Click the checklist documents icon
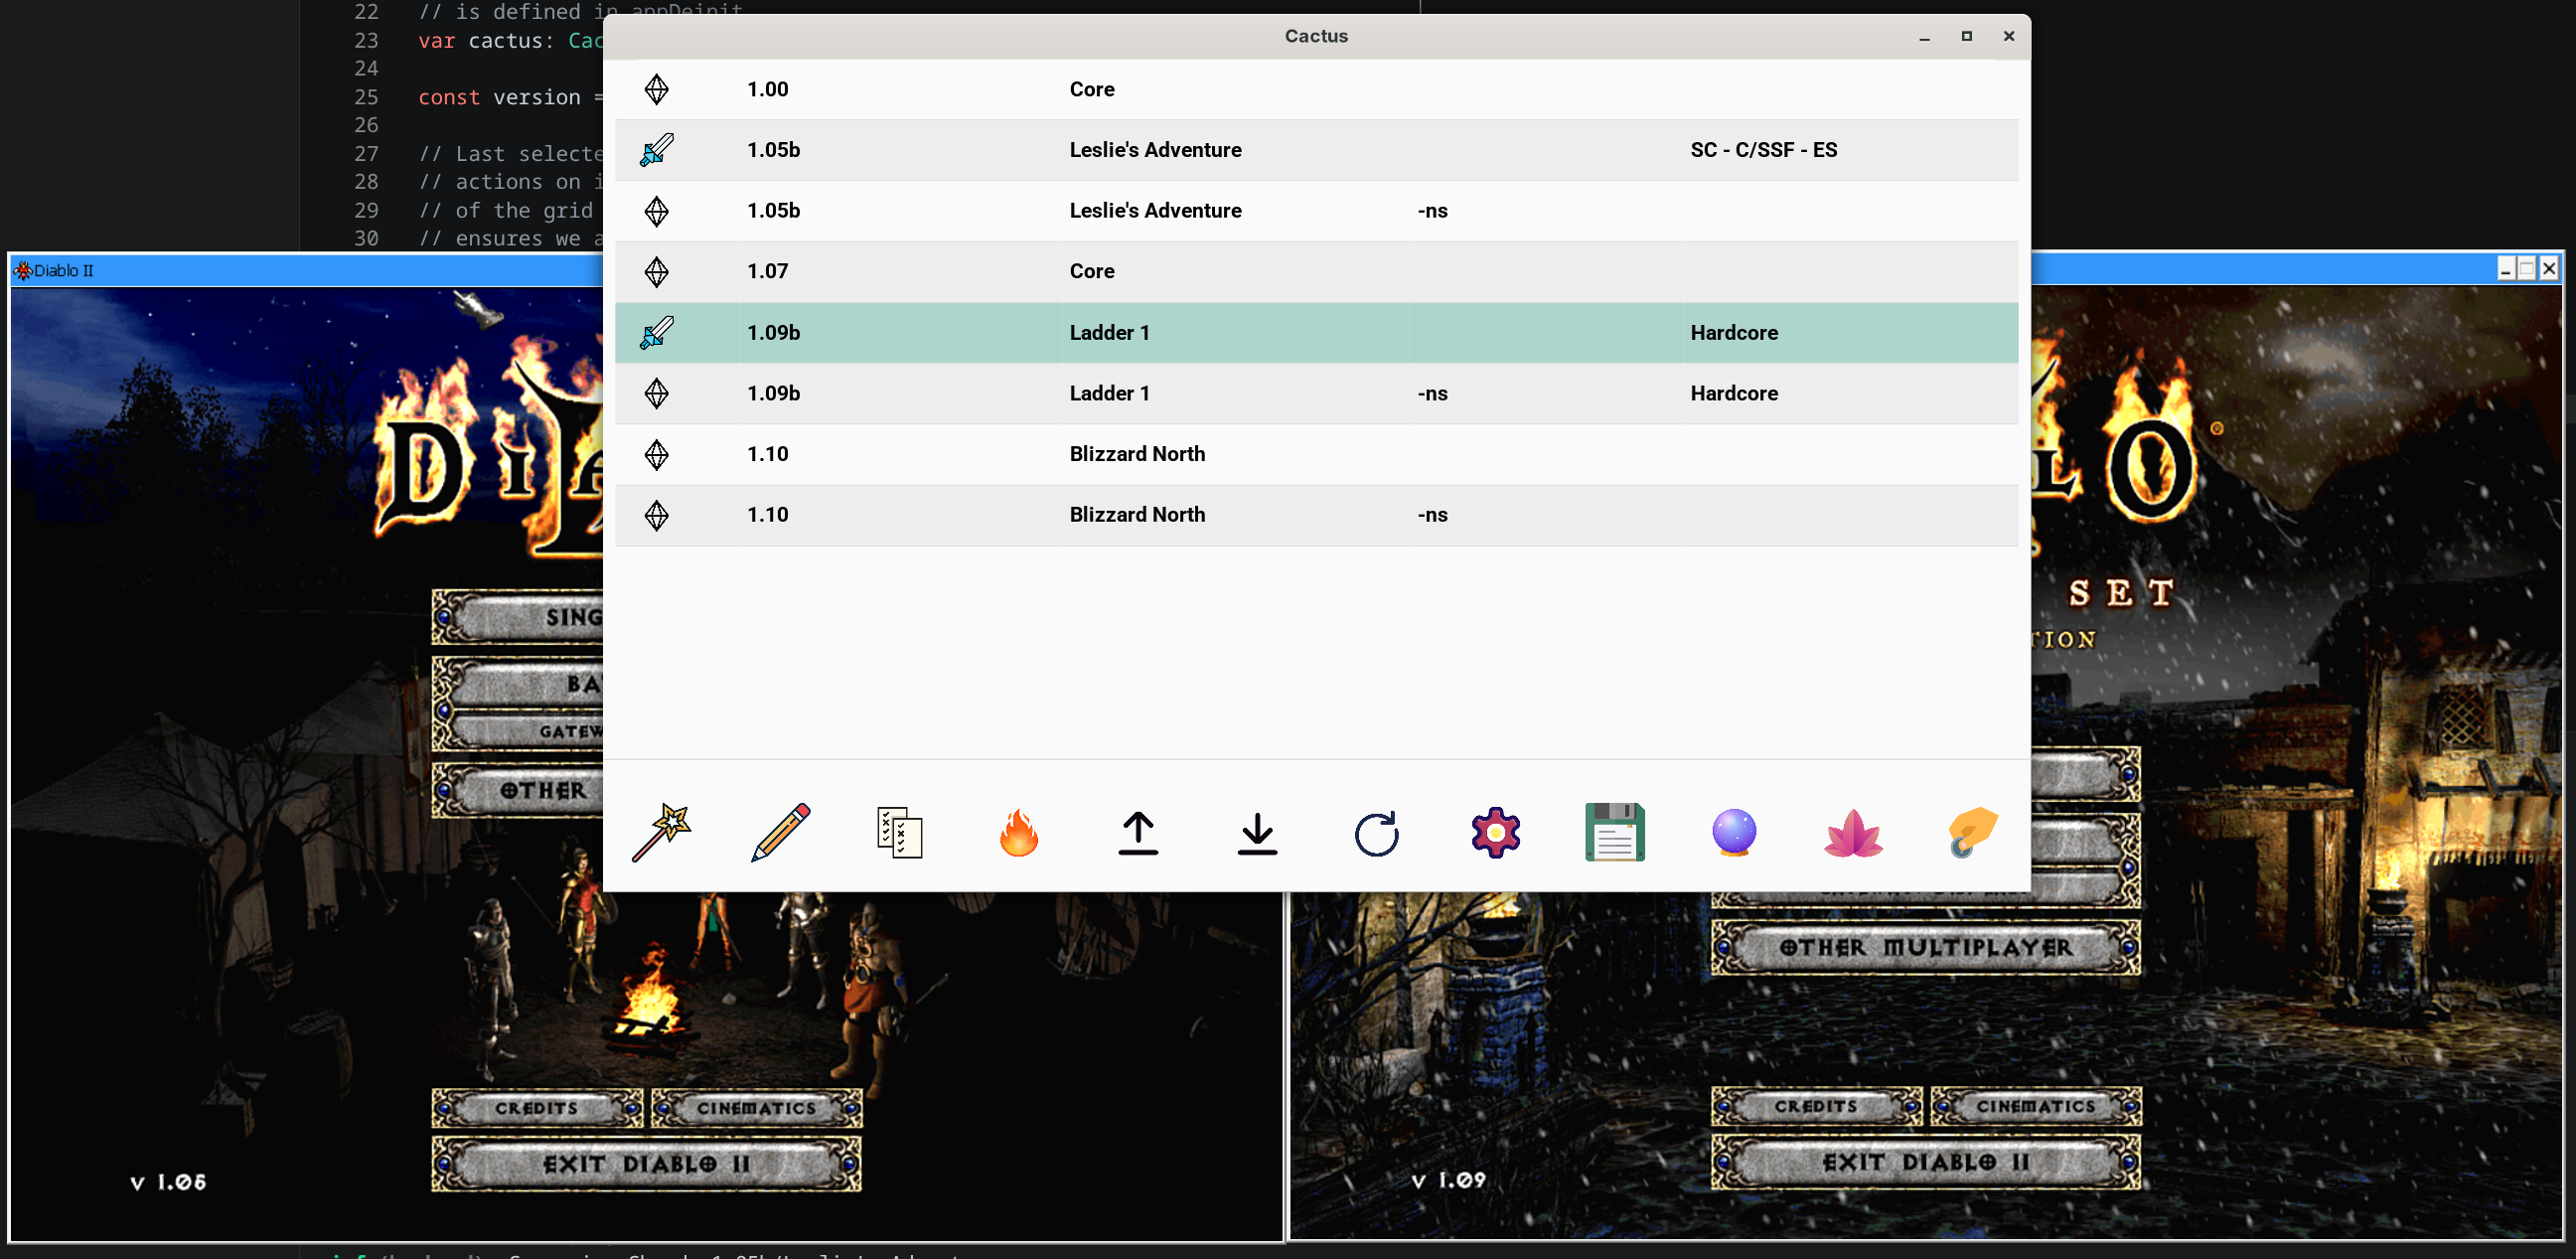The height and width of the screenshot is (1259, 2576). point(899,832)
